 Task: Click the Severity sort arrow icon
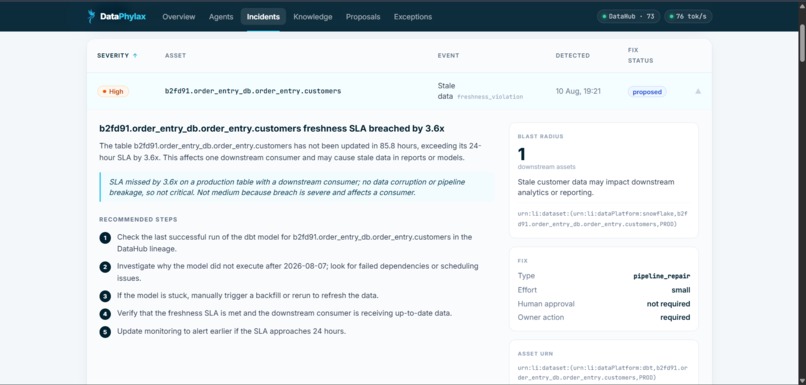135,56
